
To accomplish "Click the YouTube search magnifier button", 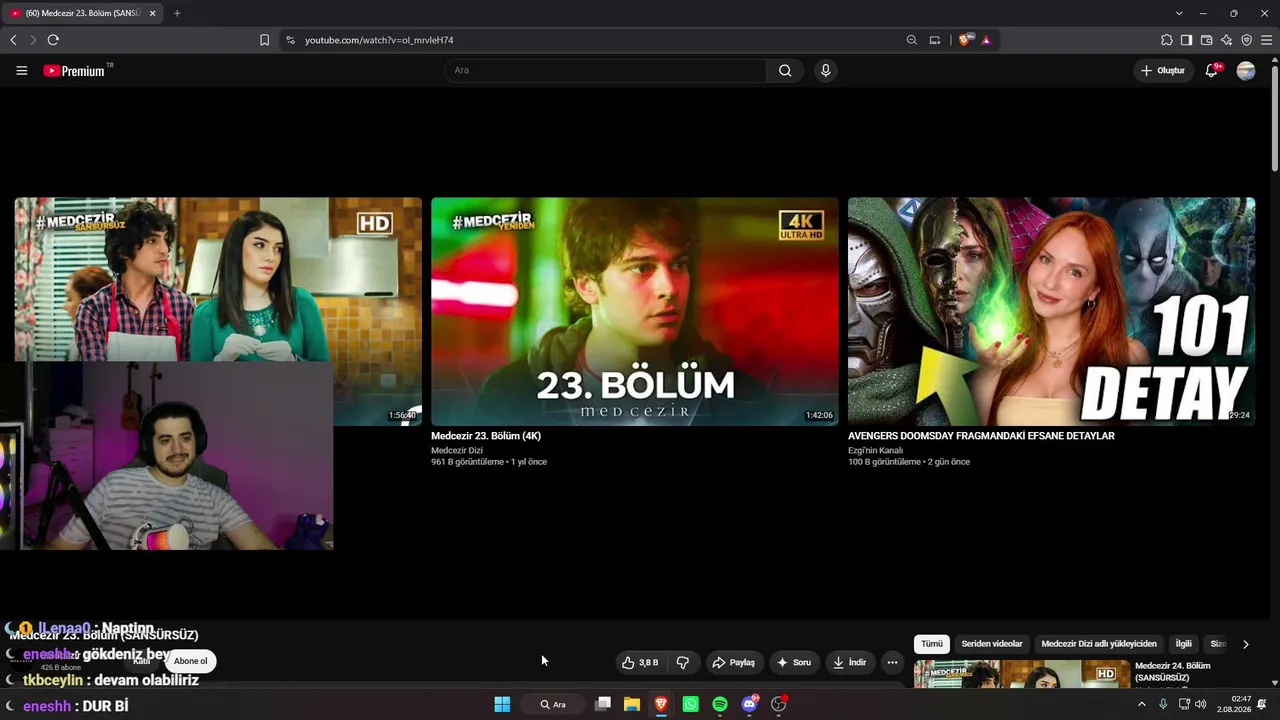I will (785, 71).
